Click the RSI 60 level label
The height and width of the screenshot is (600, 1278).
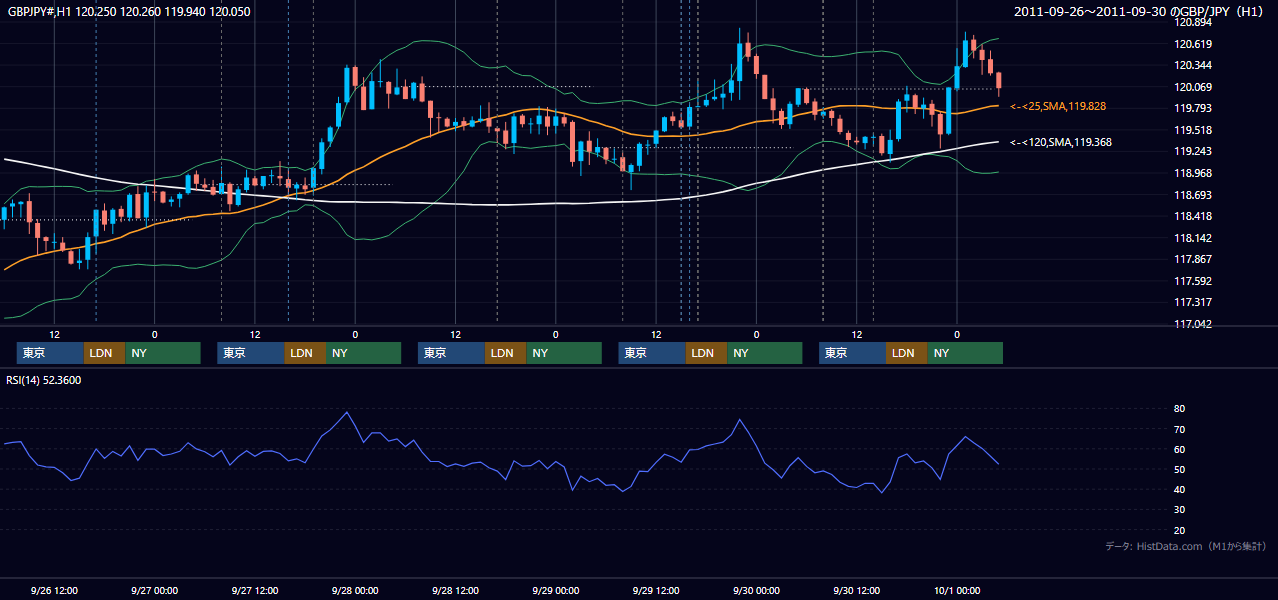tap(1179, 449)
